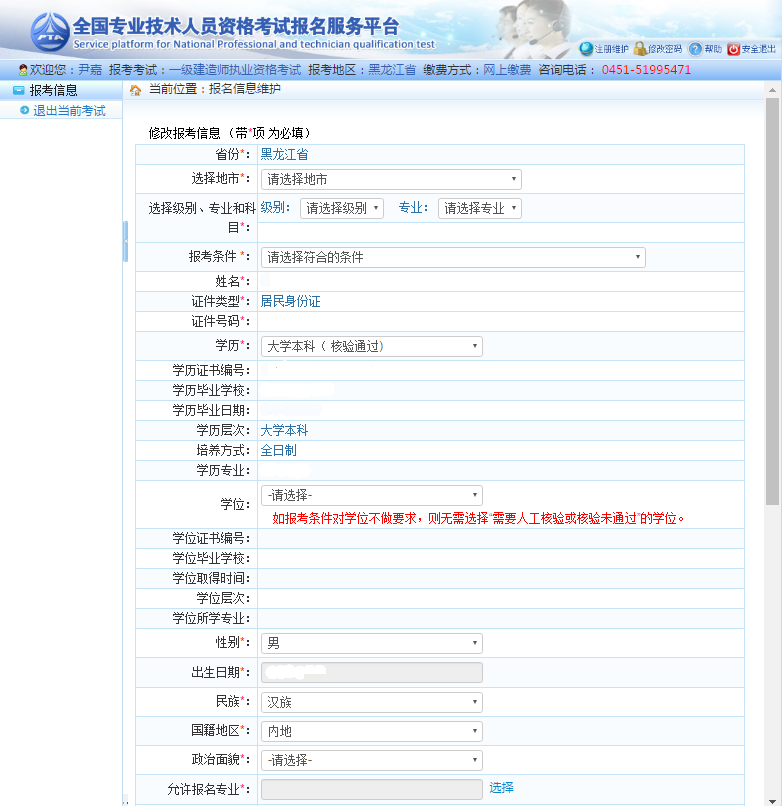Click the 修改密码 lock icon
Screen dimensions: 782x806
640,48
